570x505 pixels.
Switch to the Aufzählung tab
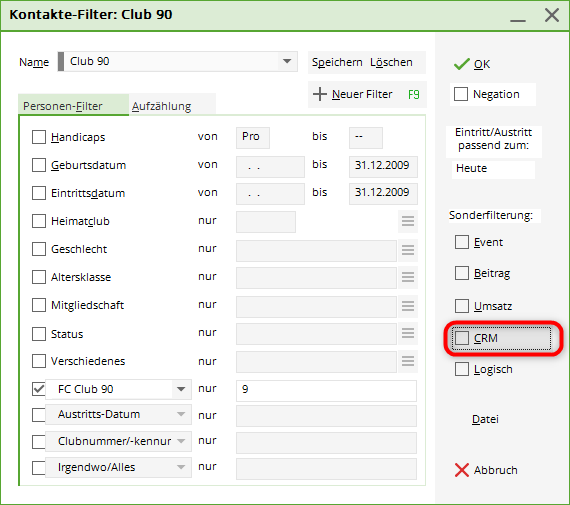[161, 106]
